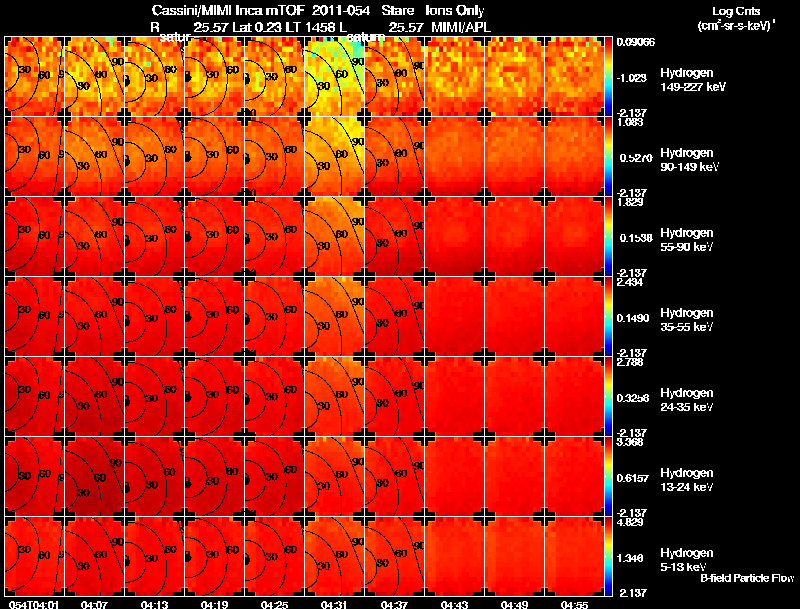Select the 'Hydrogen 13-24 keV' row label
This screenshot has height=609, width=800.
(x=687, y=480)
